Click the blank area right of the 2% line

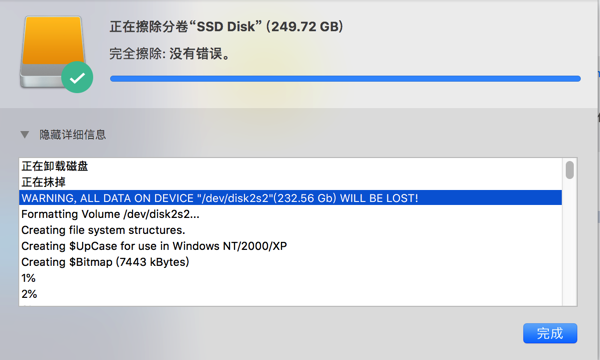click(x=298, y=294)
